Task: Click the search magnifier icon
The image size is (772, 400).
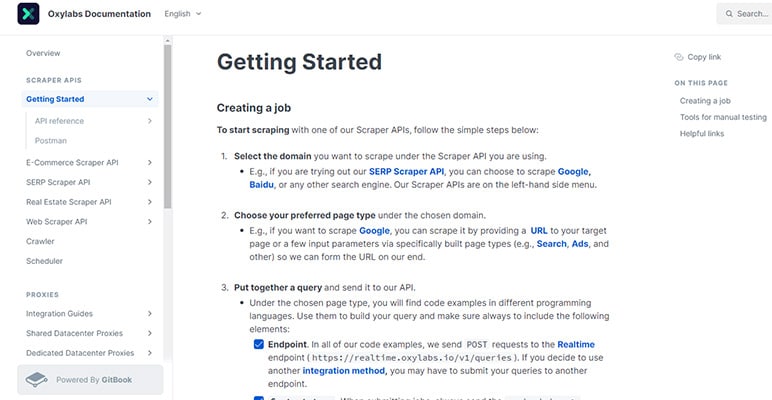Action: 728,14
